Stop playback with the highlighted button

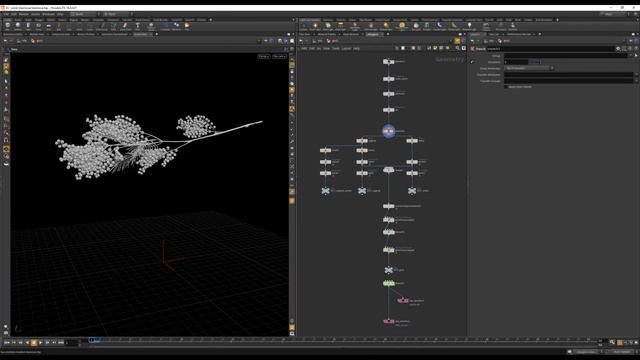[34, 342]
